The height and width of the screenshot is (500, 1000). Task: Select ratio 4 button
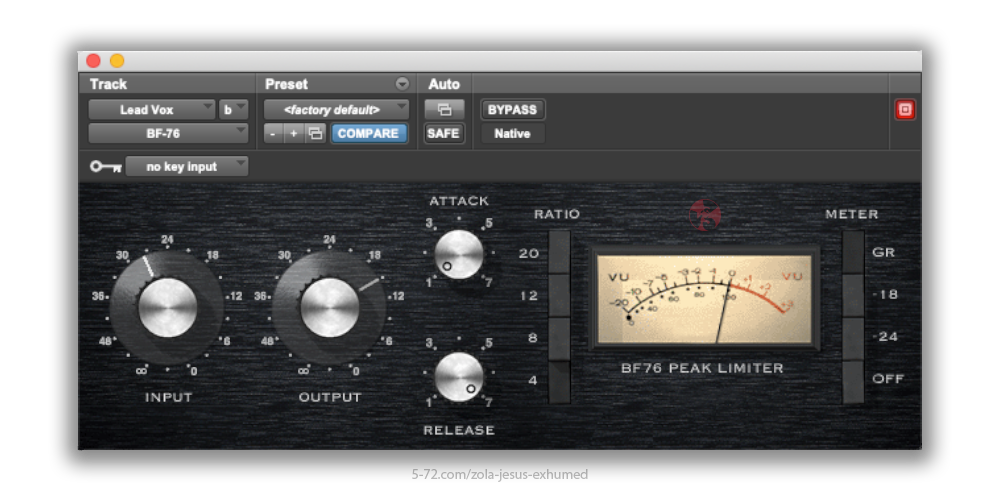(x=559, y=382)
